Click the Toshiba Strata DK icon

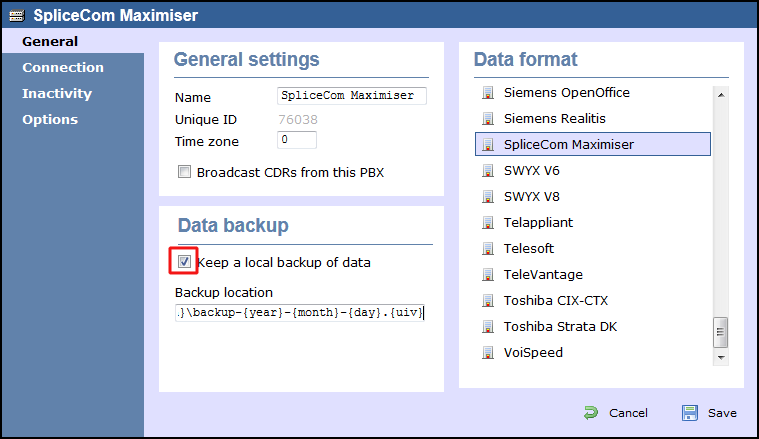tap(488, 327)
